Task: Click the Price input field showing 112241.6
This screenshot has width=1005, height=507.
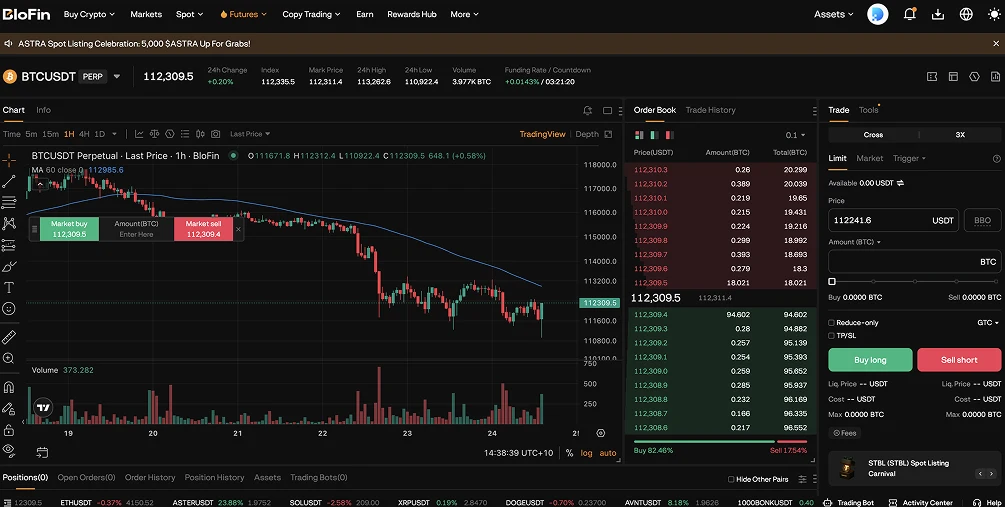Action: (893, 220)
